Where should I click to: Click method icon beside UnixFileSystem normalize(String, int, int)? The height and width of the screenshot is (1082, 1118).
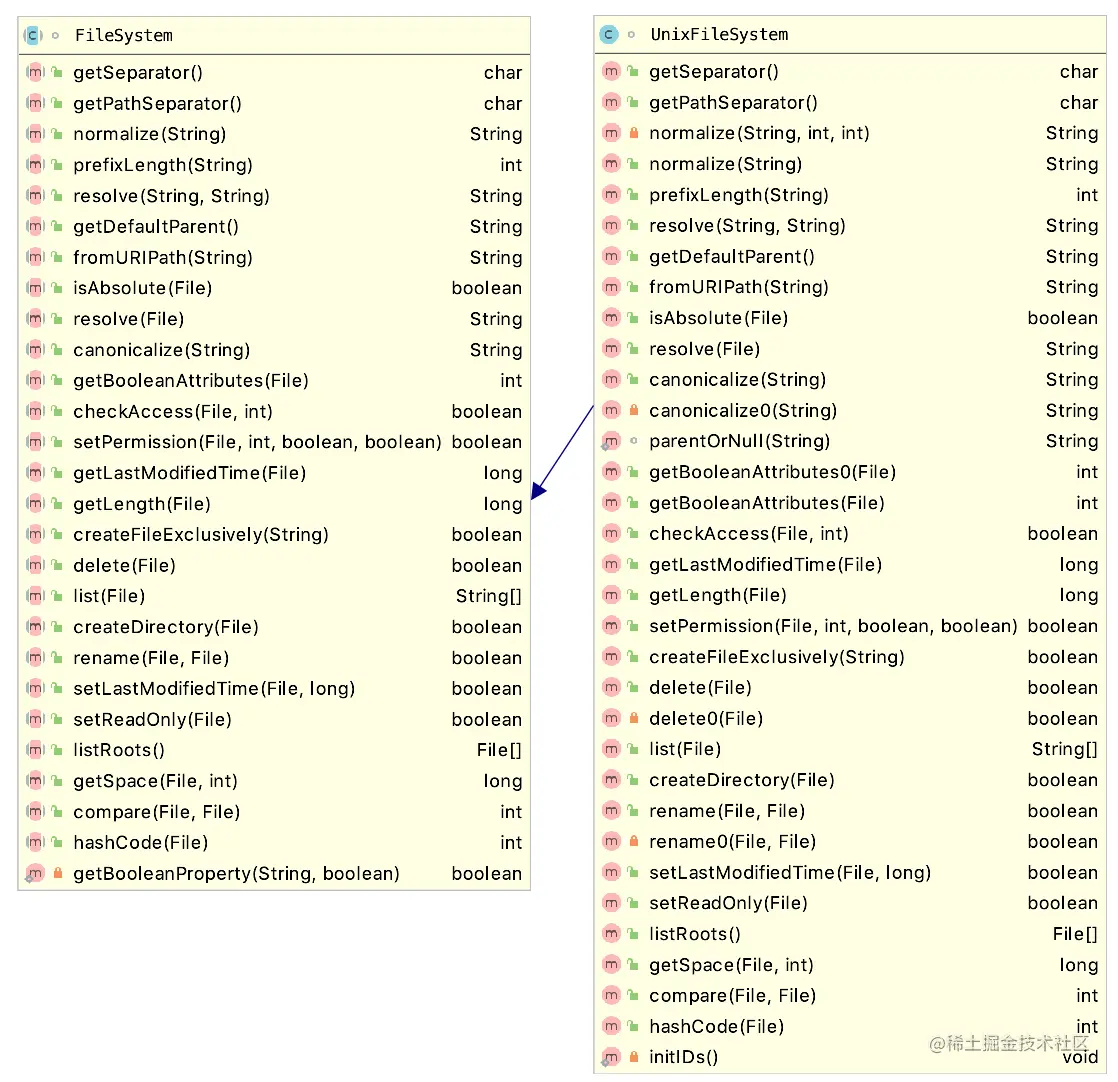coord(611,133)
